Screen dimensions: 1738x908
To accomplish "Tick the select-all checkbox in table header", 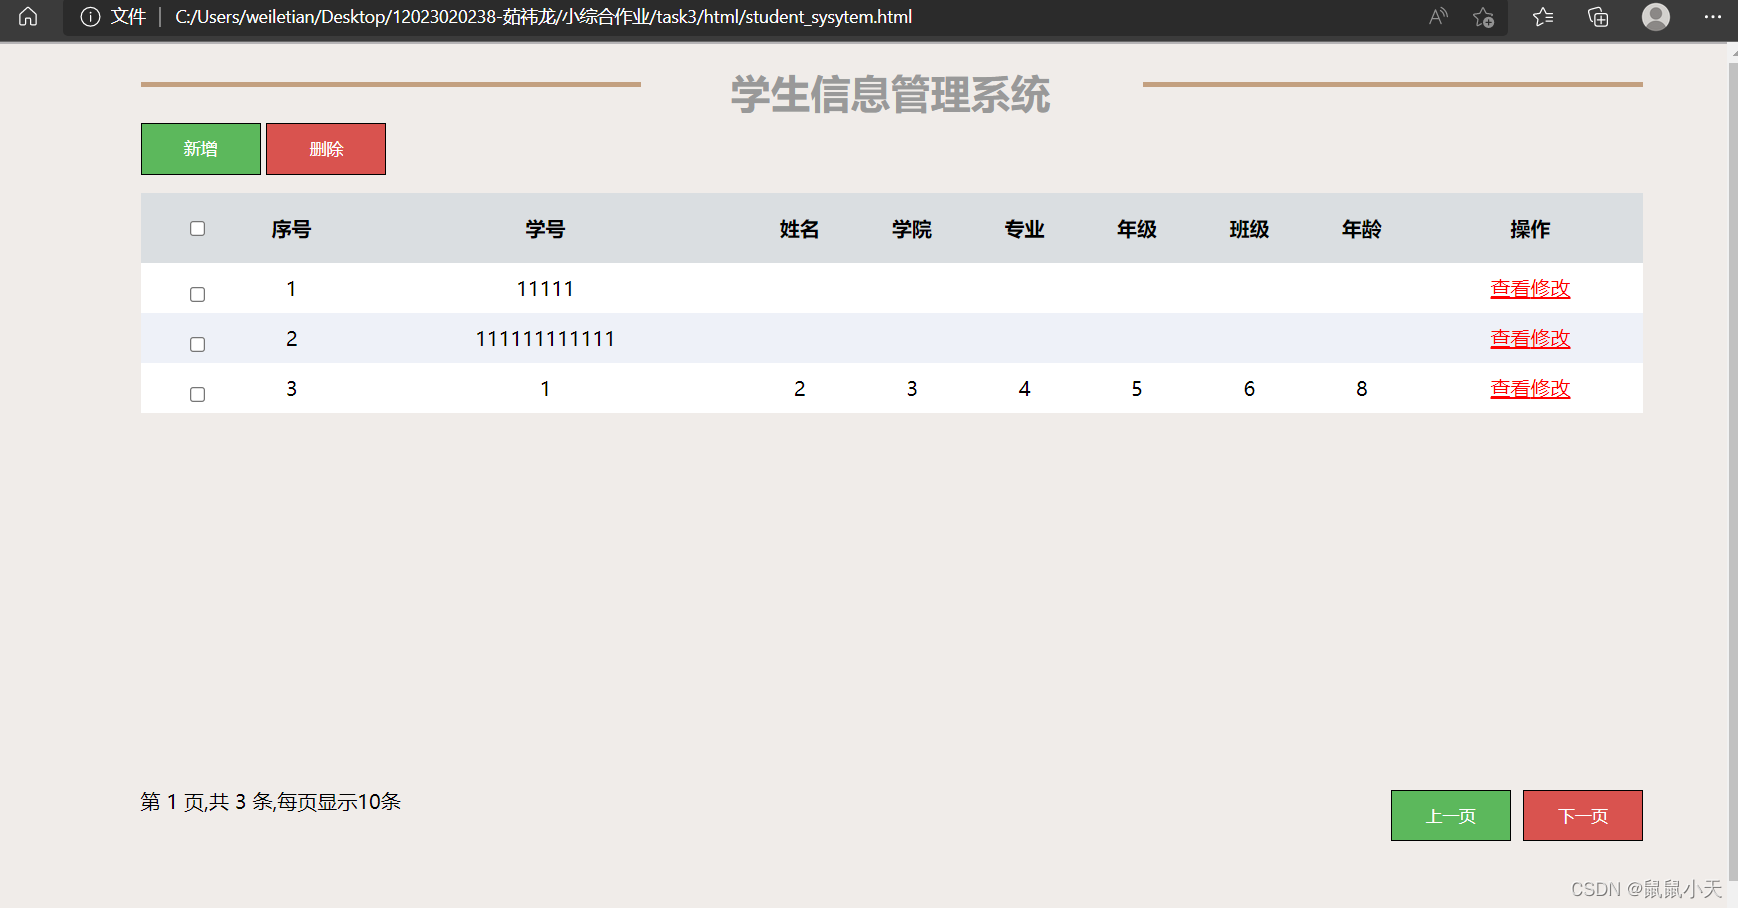I will tap(197, 228).
